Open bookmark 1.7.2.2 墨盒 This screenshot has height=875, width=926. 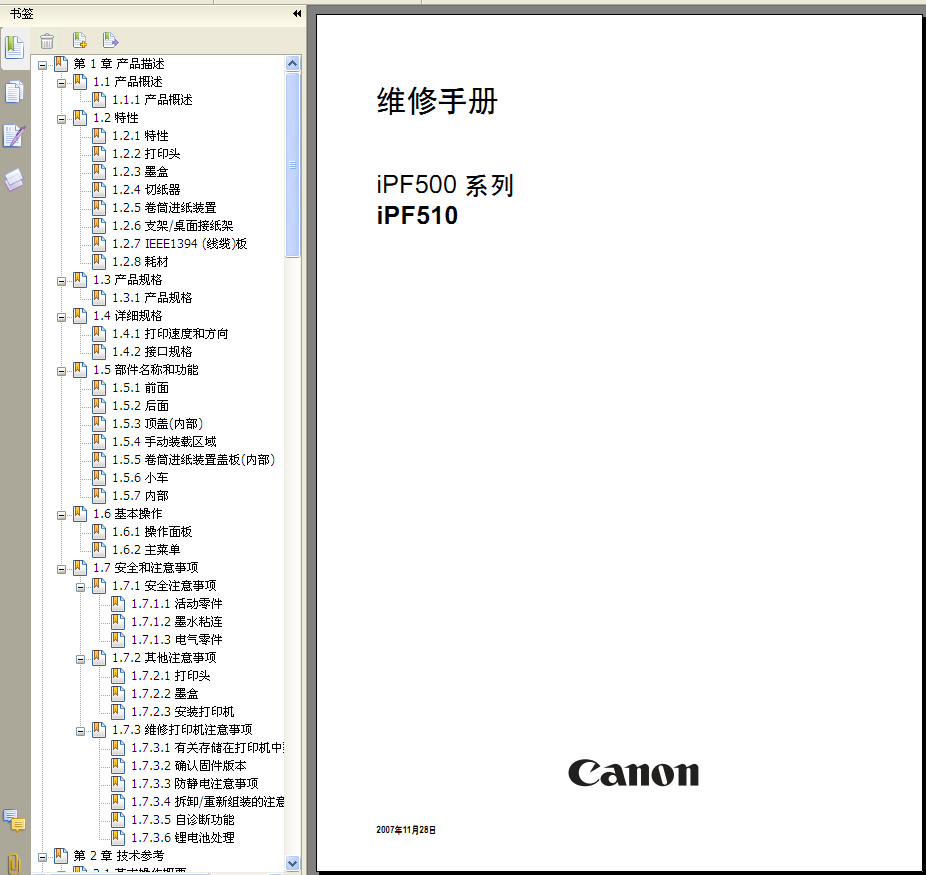(165, 694)
